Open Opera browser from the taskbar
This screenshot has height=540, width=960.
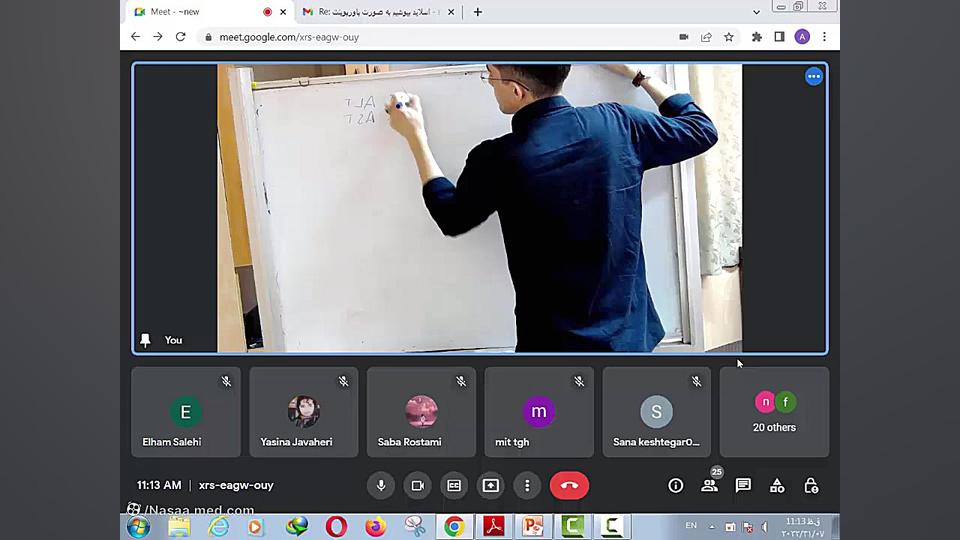click(336, 527)
